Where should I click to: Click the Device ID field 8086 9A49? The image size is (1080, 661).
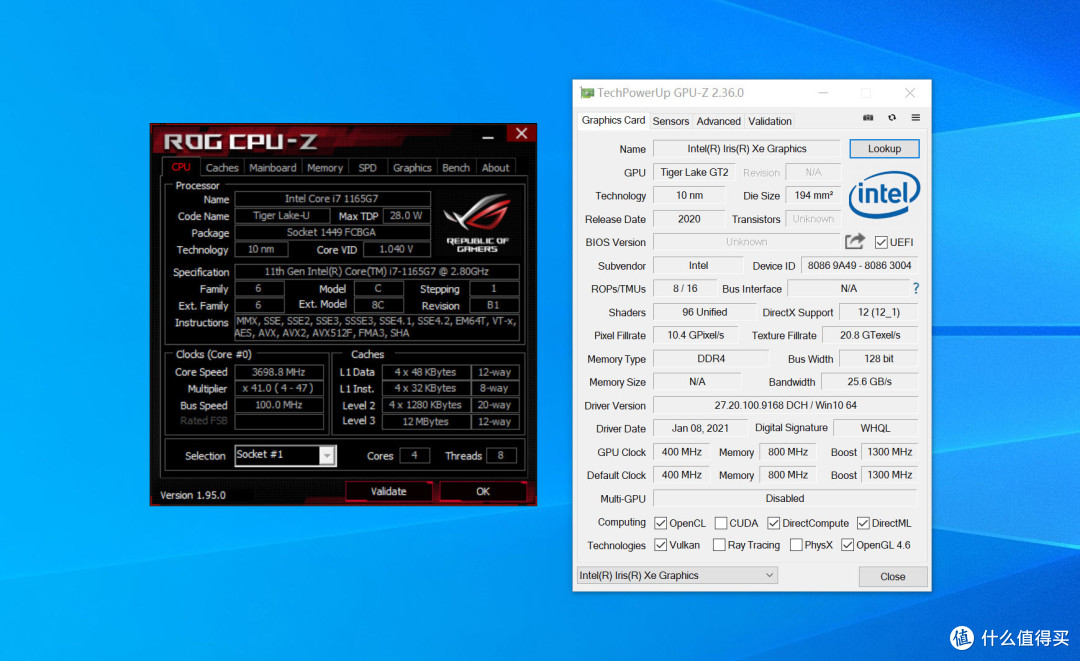coord(859,266)
